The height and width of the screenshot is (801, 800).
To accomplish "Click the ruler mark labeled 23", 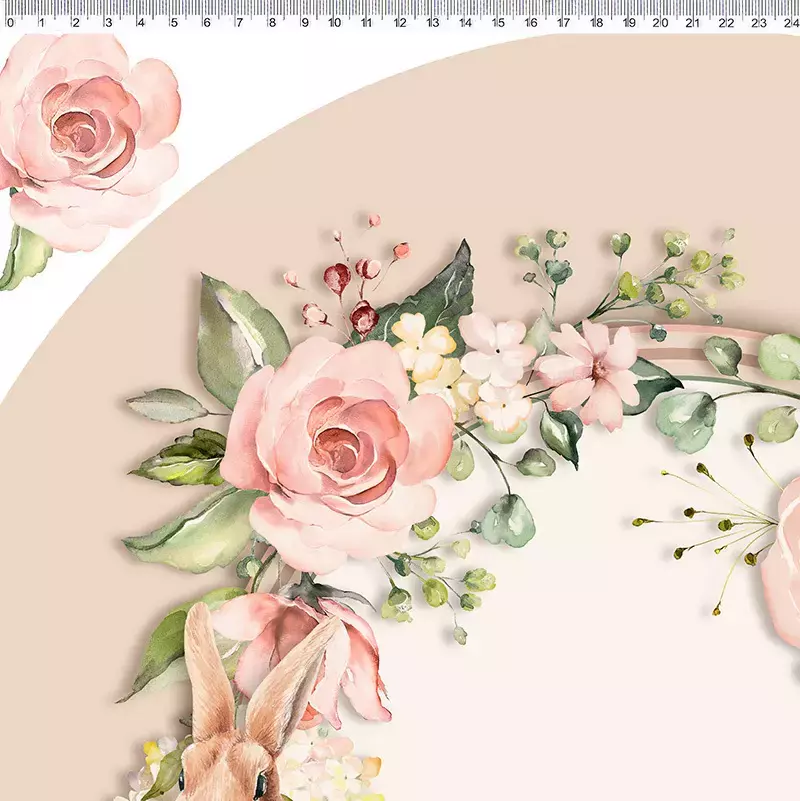I will coord(759,22).
